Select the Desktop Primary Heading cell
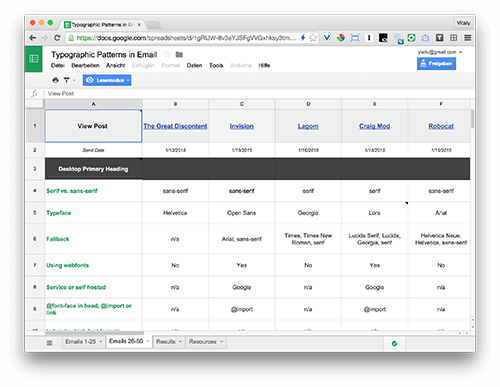This screenshot has width=500, height=387. click(x=93, y=169)
